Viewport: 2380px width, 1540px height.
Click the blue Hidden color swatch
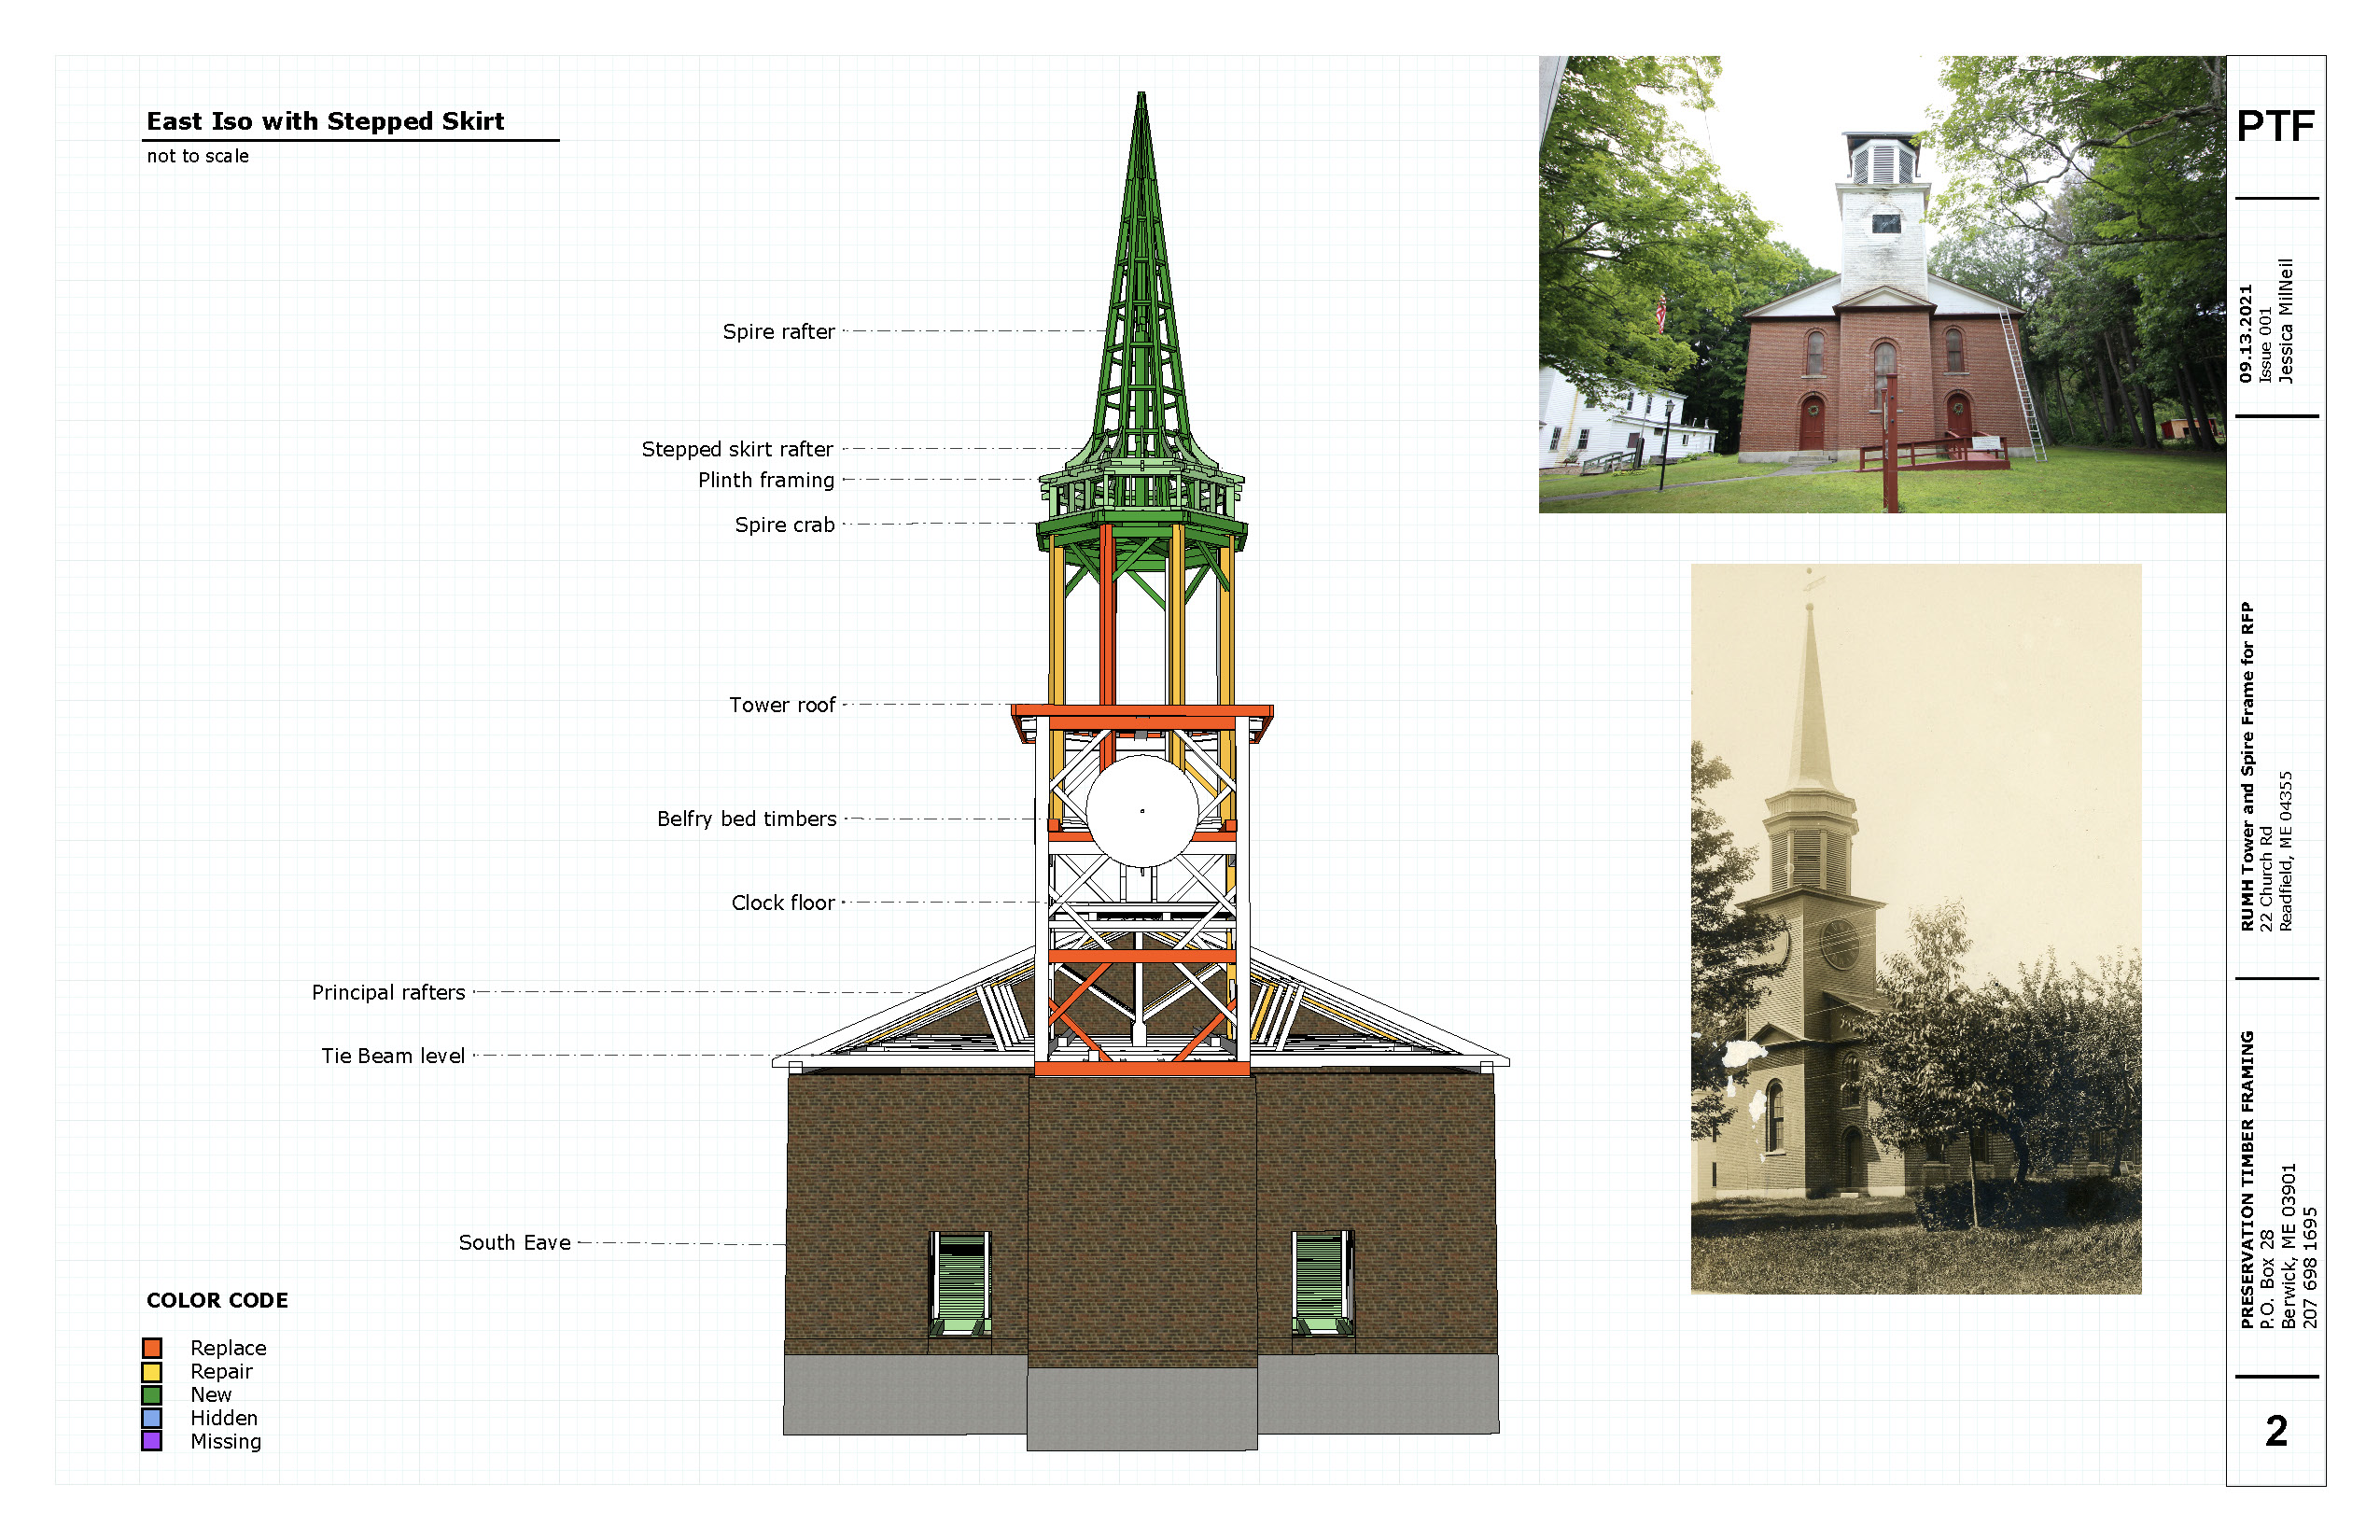tap(152, 1418)
